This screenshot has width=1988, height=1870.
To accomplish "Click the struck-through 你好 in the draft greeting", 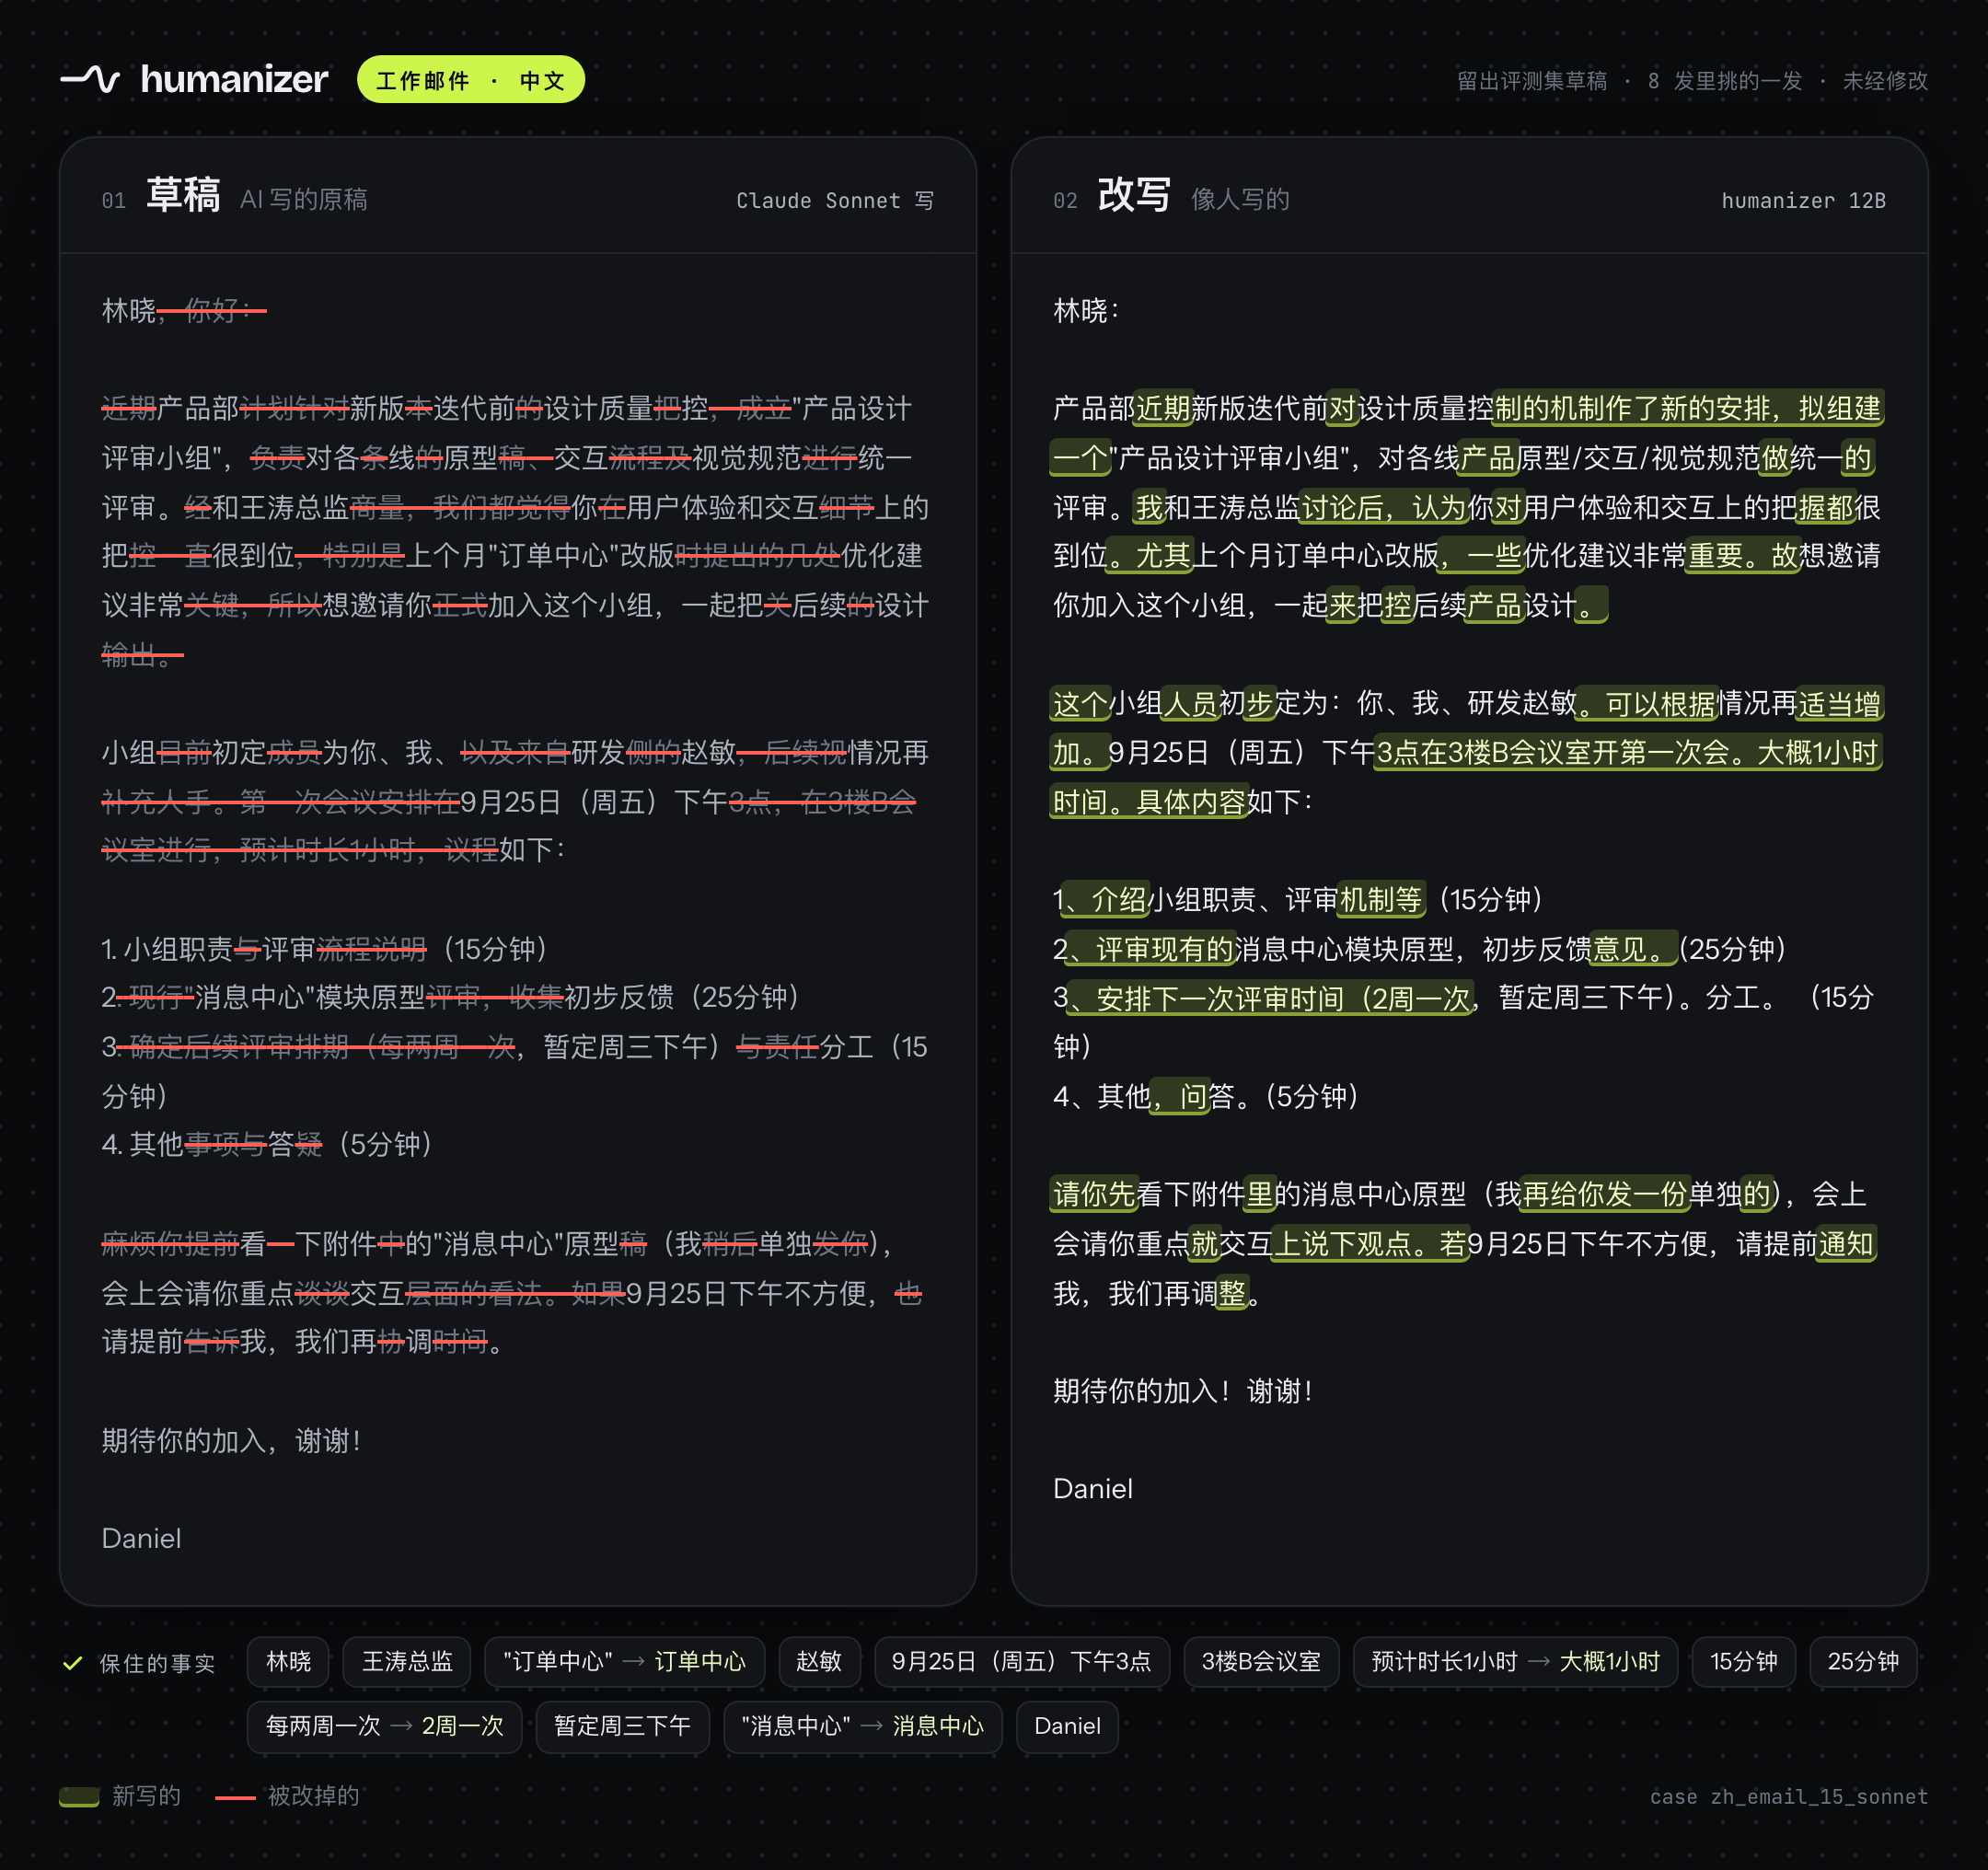I will [x=211, y=311].
